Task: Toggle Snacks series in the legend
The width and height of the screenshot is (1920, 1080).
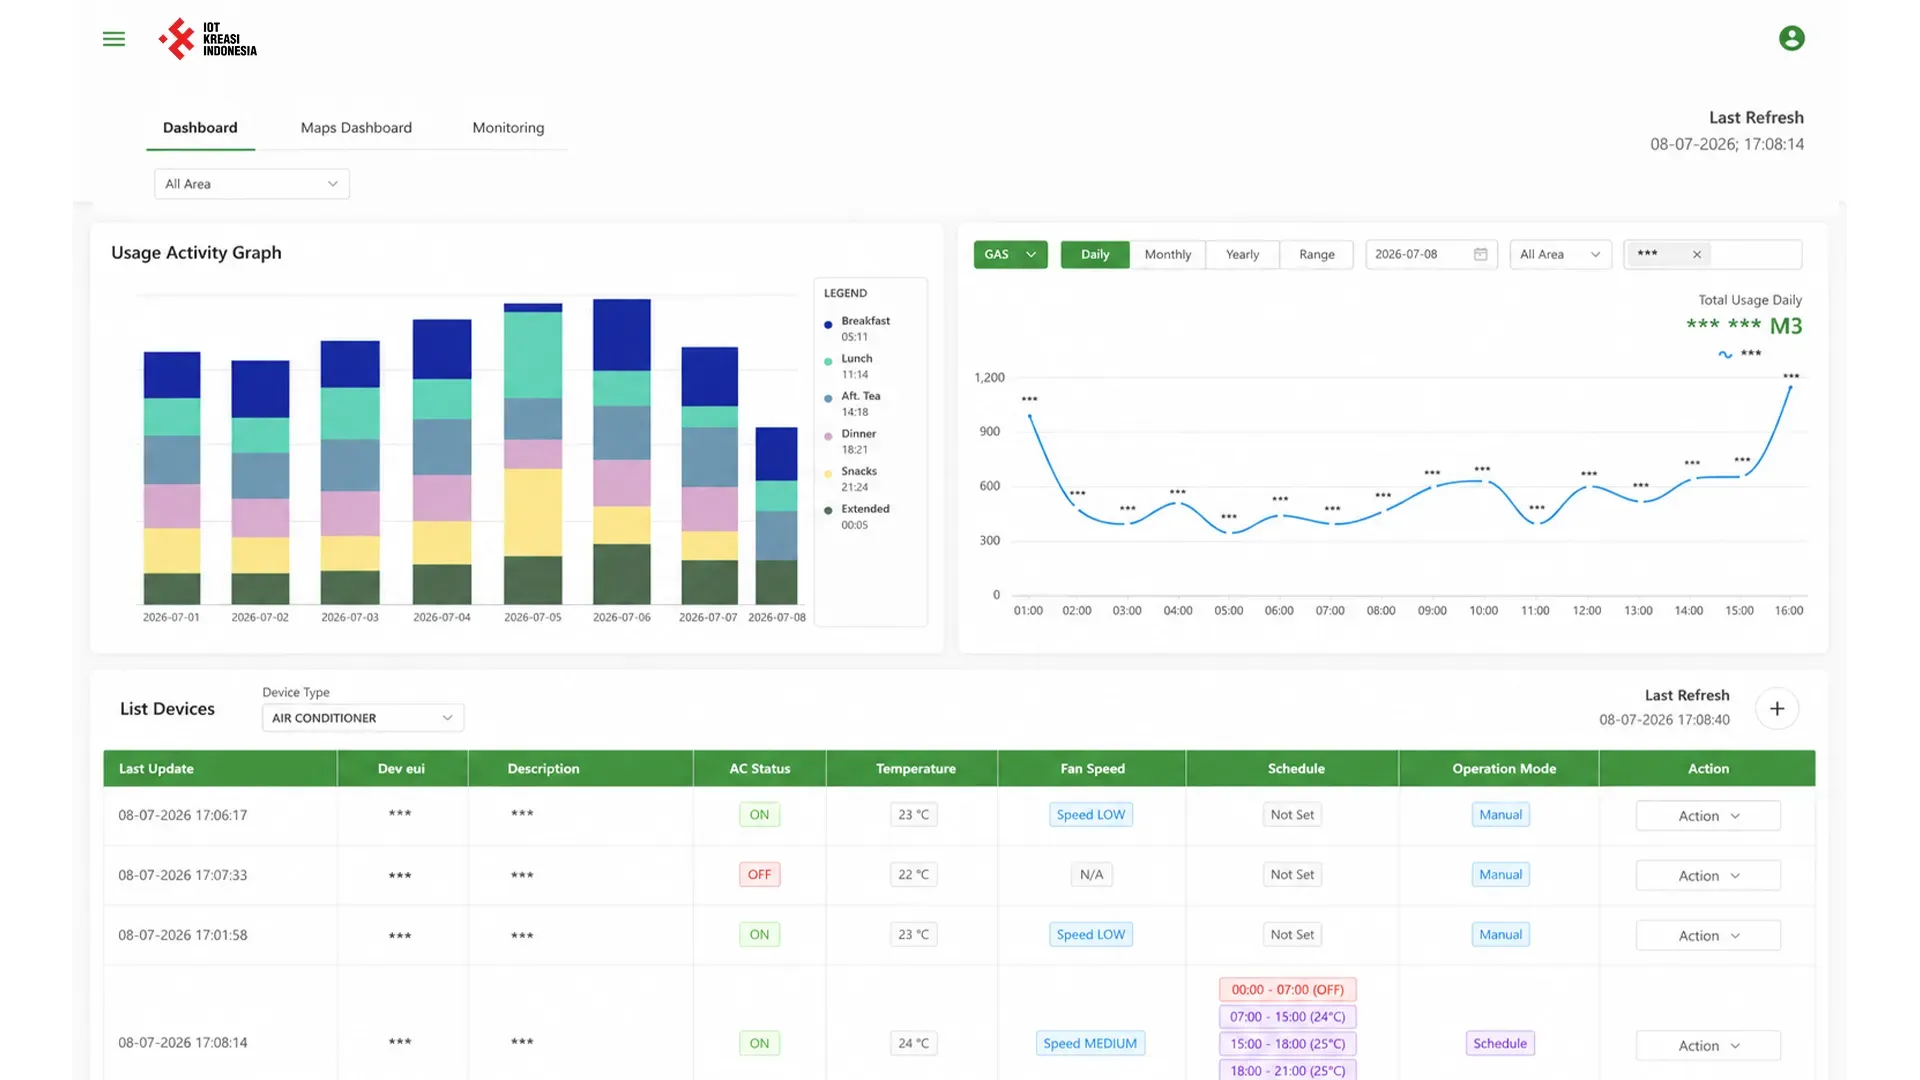Action: tap(850, 479)
